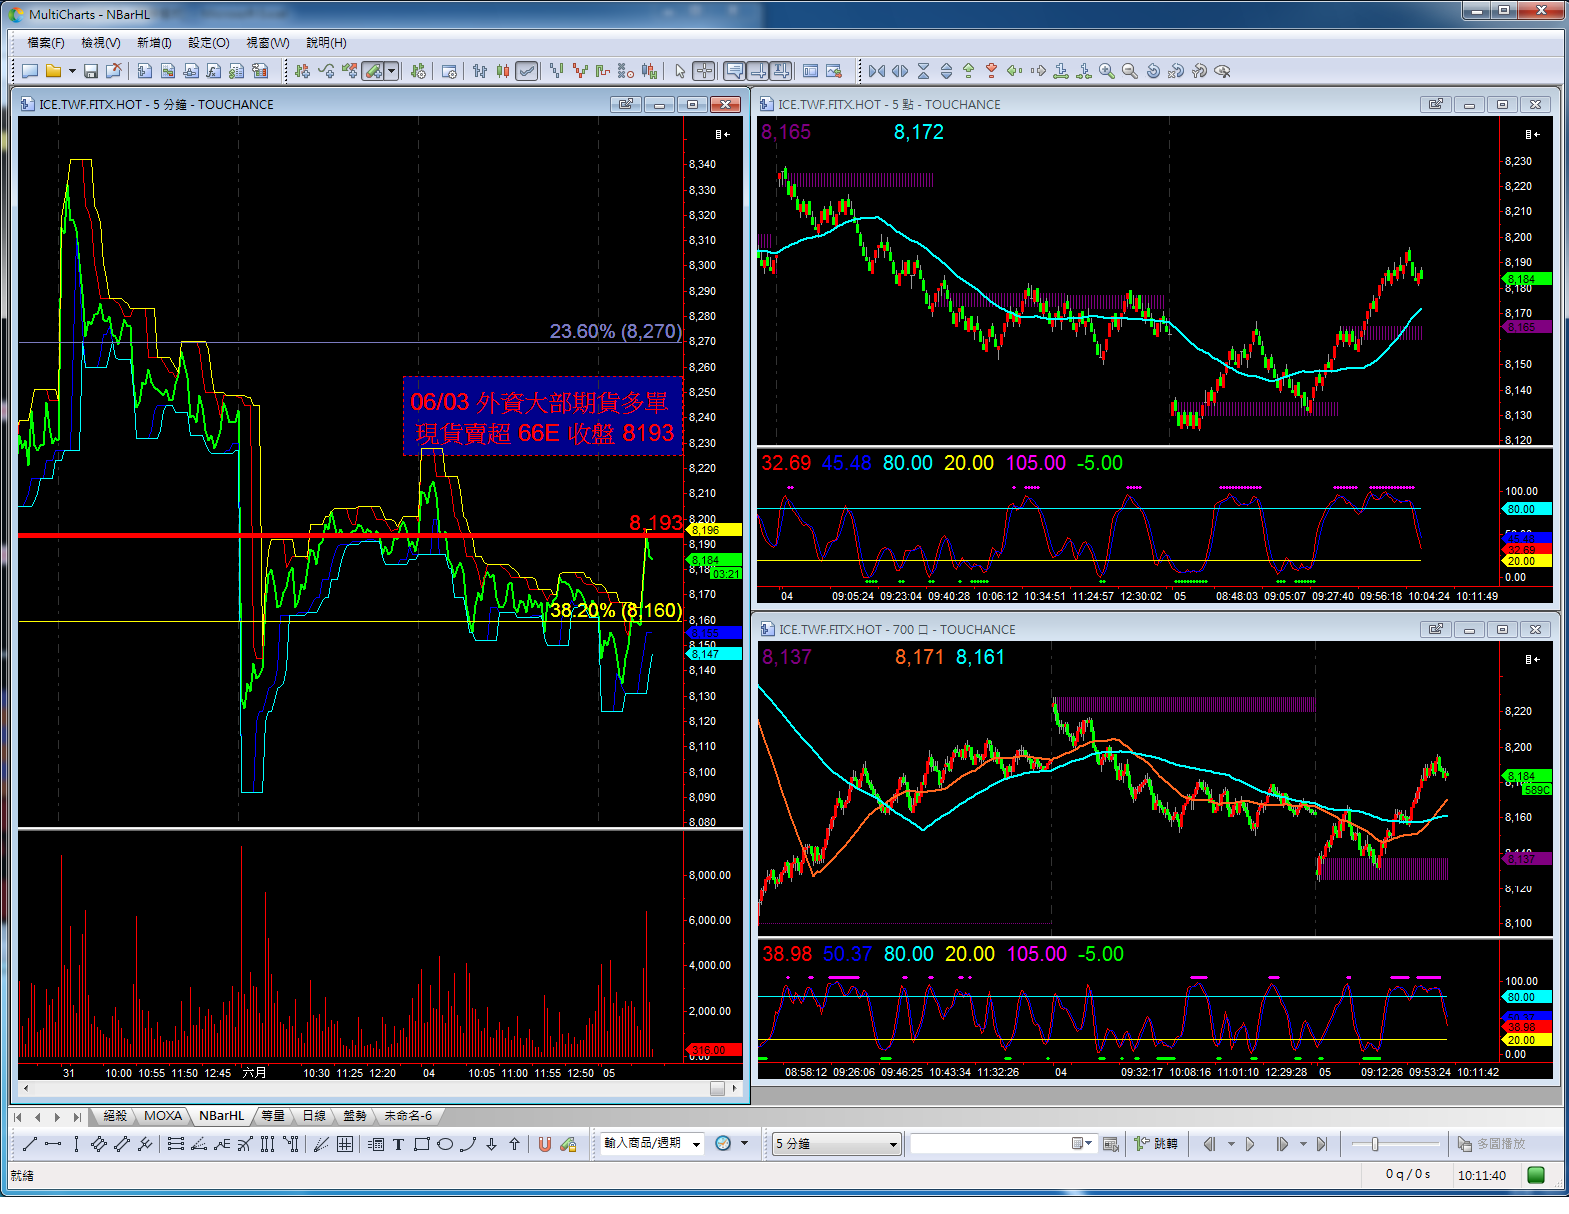Click the close workspace icon with red X
The height and width of the screenshot is (1214, 1569).
114,71
